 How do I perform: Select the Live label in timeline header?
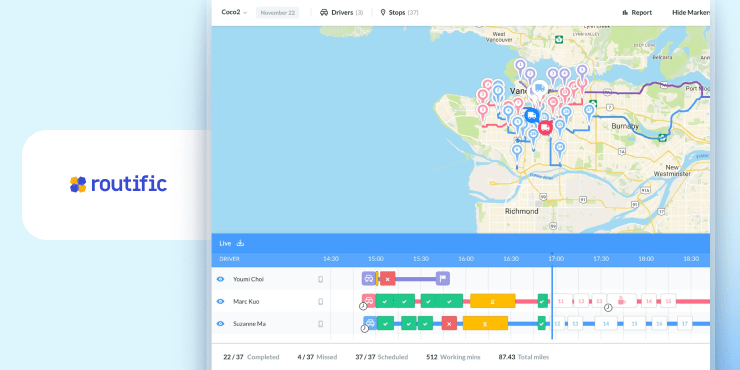225,244
